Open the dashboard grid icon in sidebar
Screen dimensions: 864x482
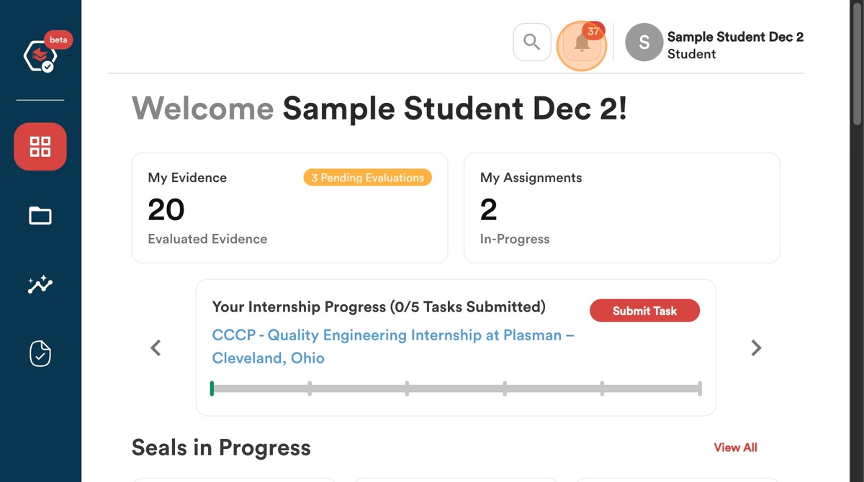coord(40,147)
